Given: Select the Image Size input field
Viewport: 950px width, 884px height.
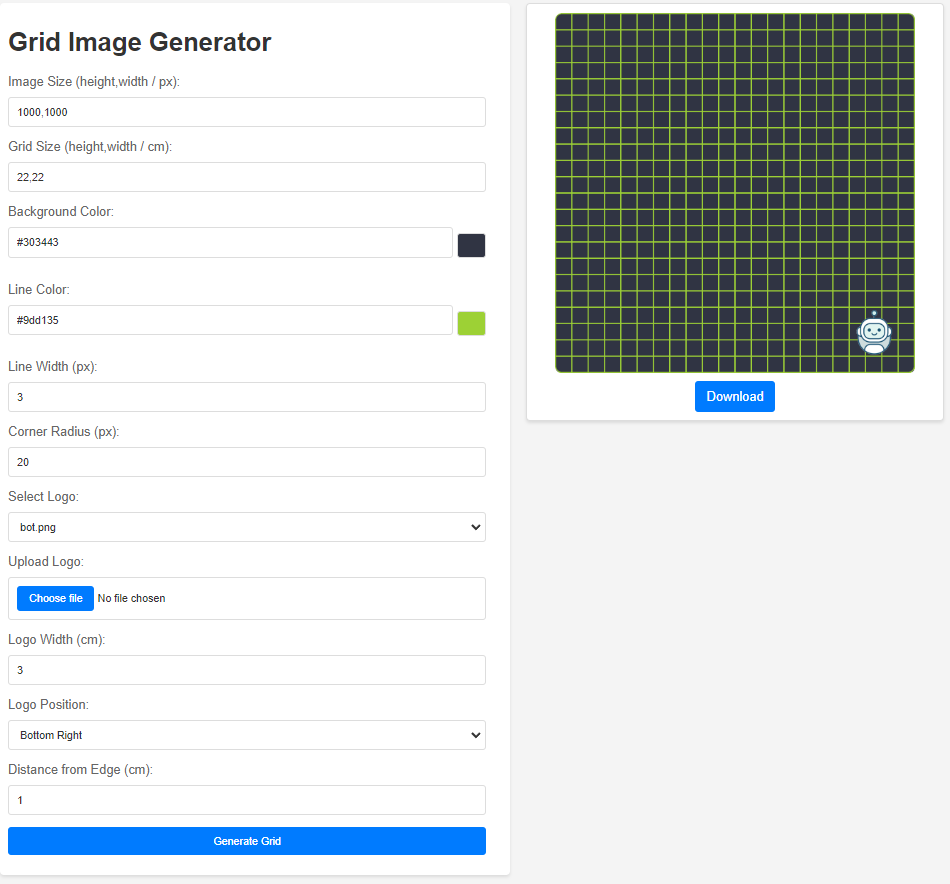Looking at the screenshot, I should (x=246, y=112).
